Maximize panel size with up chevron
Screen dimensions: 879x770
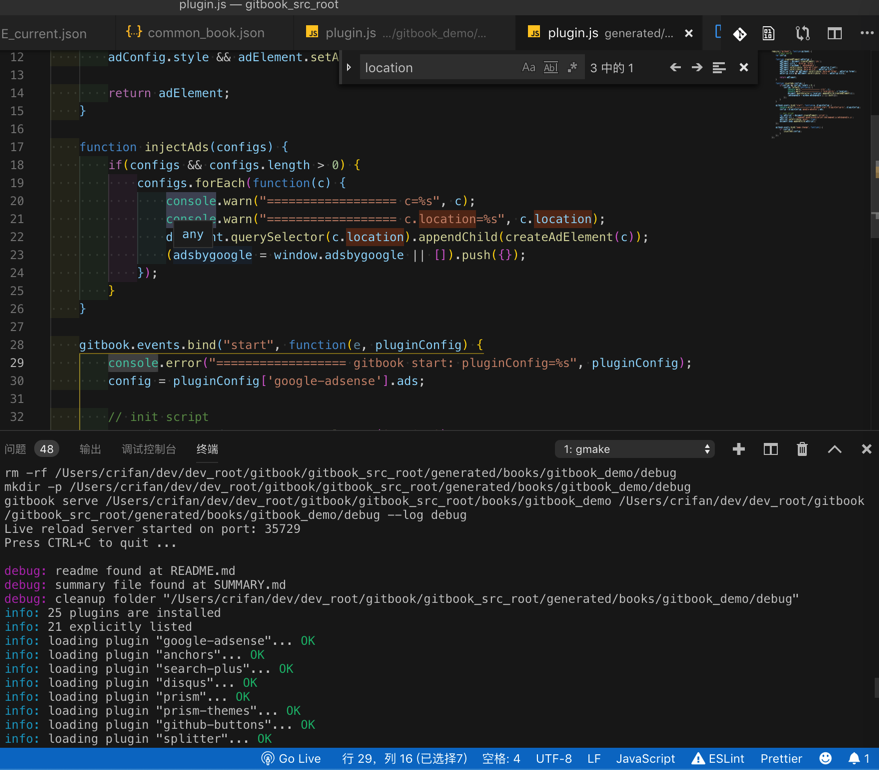[834, 449]
